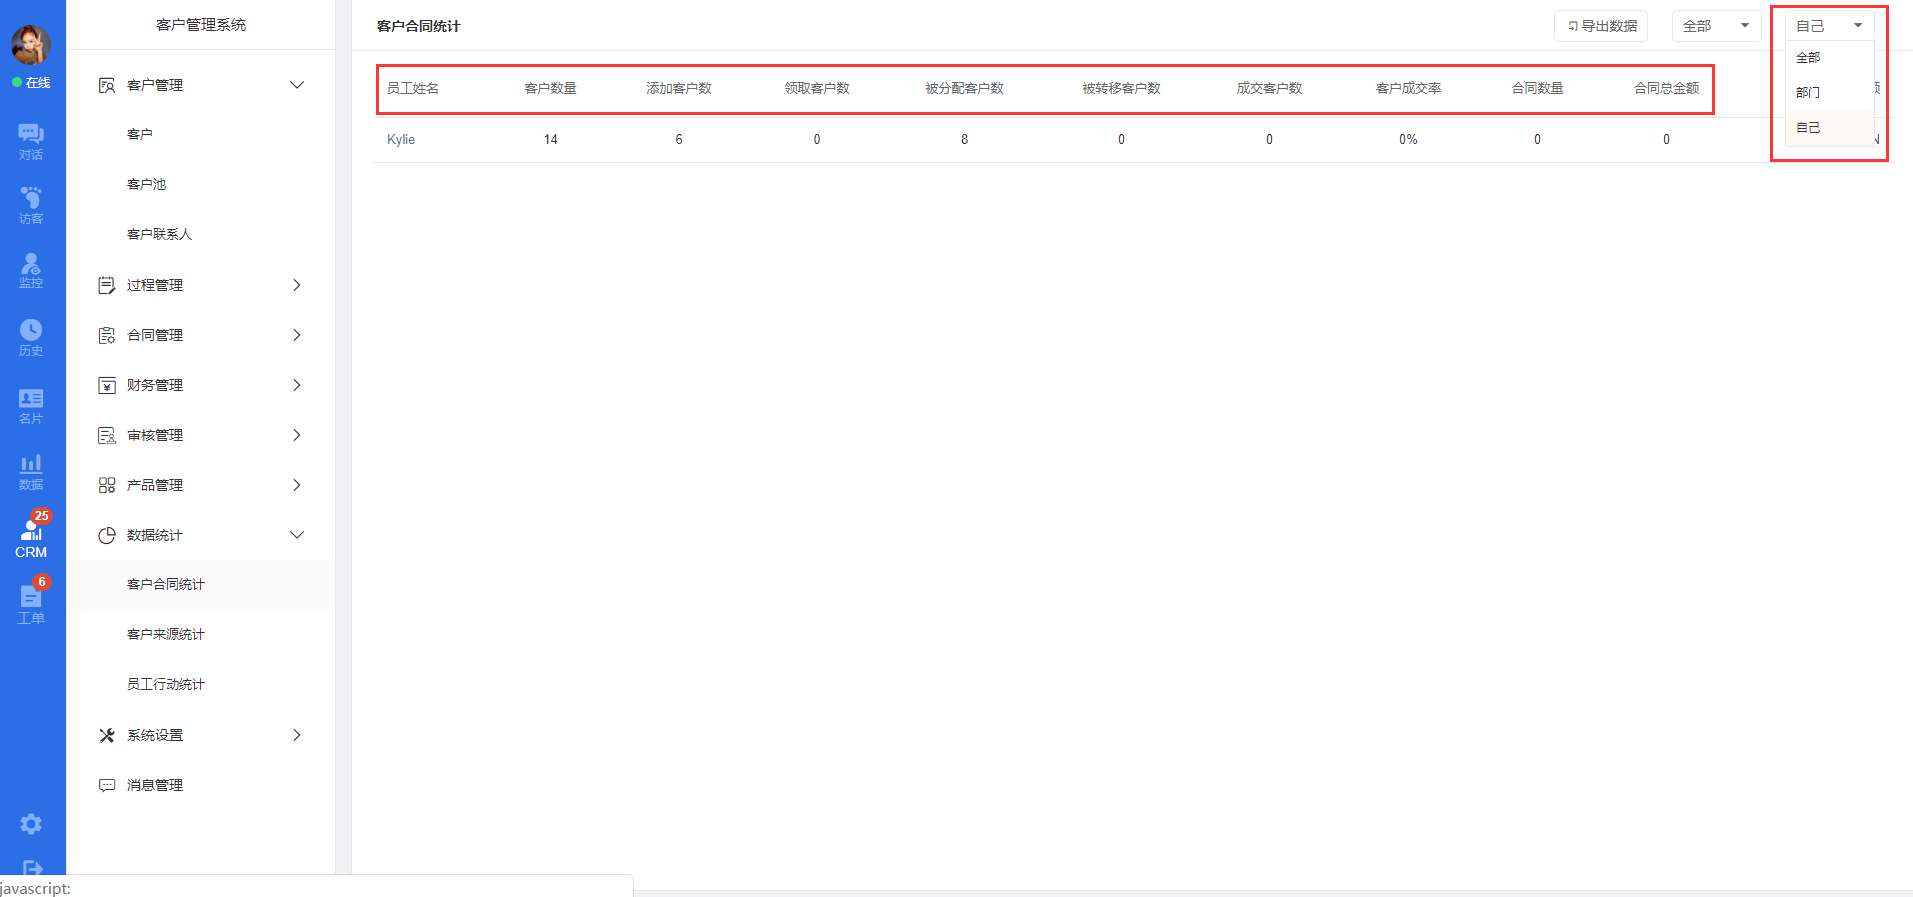Expand the 过程管理 section chevron
The height and width of the screenshot is (897, 1913).
pos(297,285)
